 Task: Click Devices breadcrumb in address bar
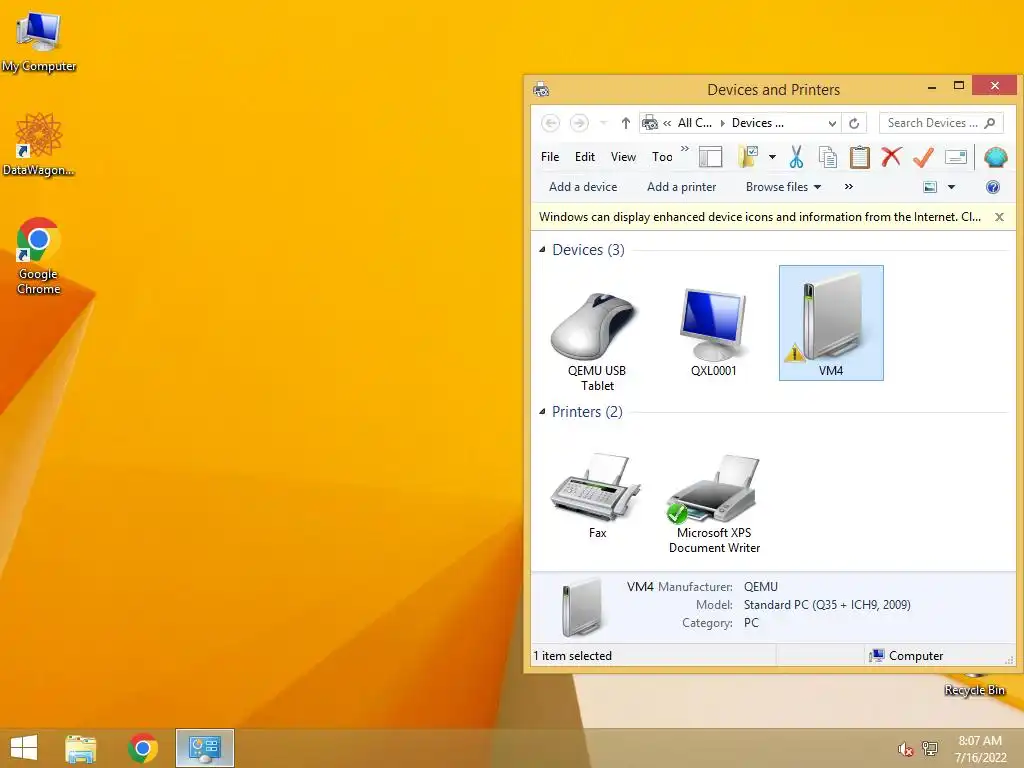(x=758, y=123)
